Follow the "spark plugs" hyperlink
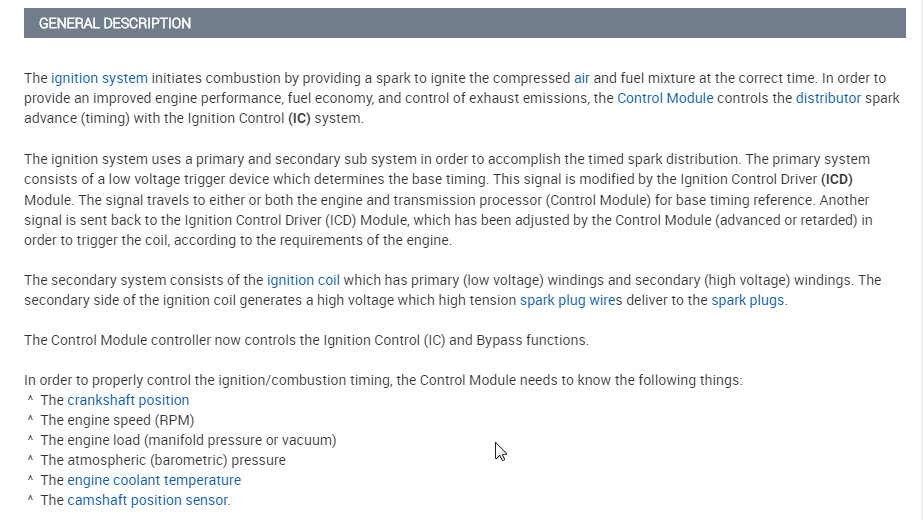923x520 pixels. click(x=747, y=300)
